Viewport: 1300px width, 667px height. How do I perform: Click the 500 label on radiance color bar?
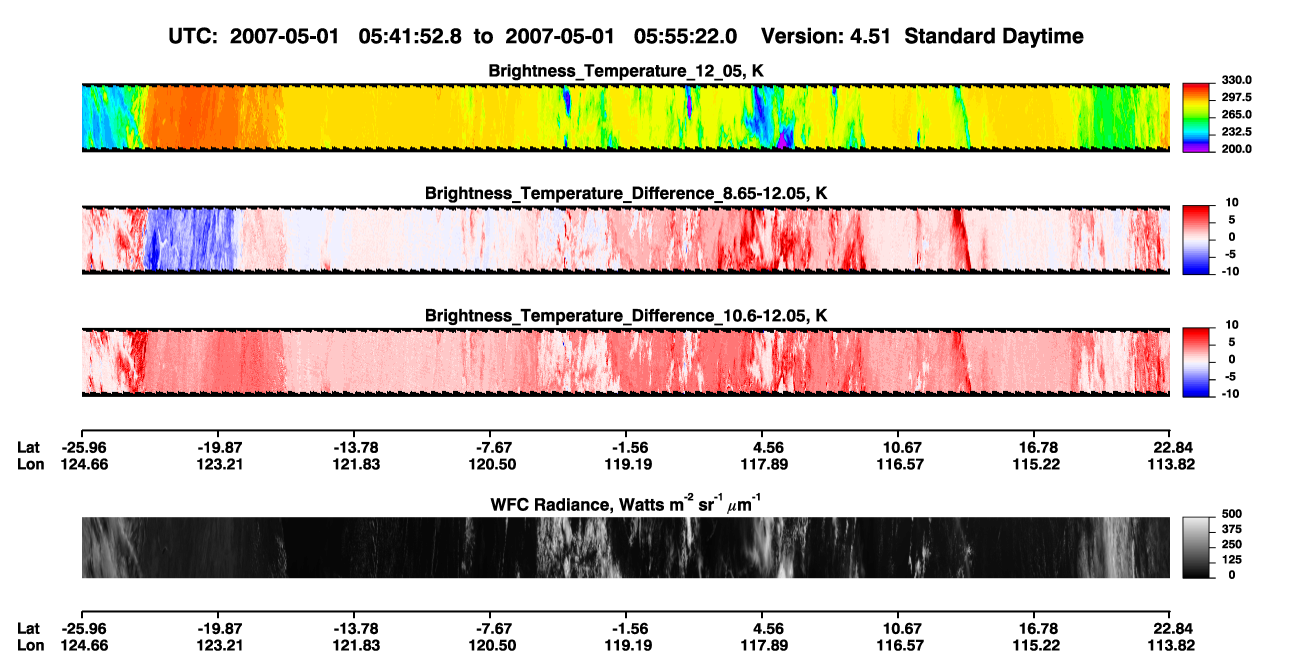1229,514
